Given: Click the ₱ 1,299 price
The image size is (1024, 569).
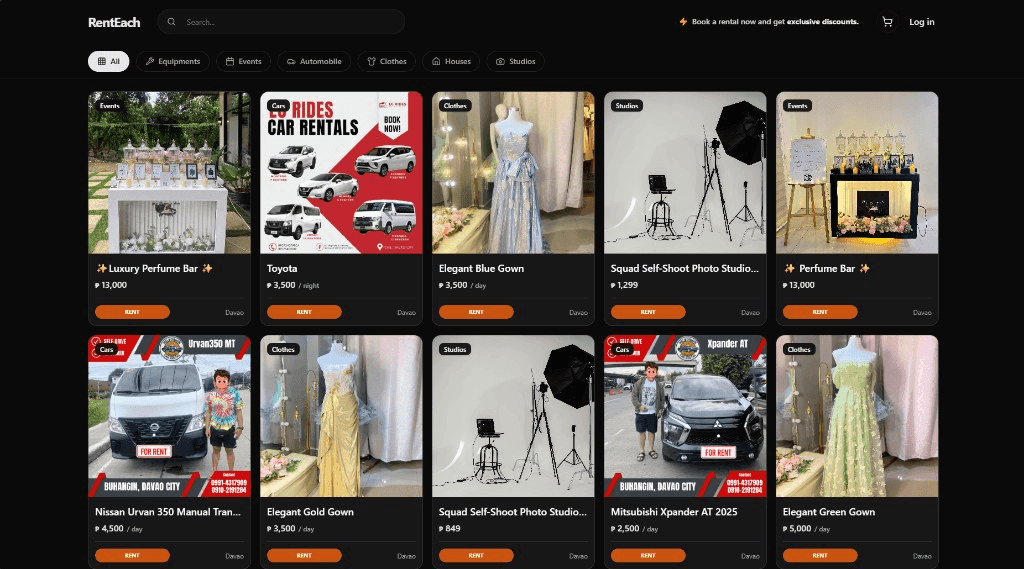Looking at the screenshot, I should (624, 285).
